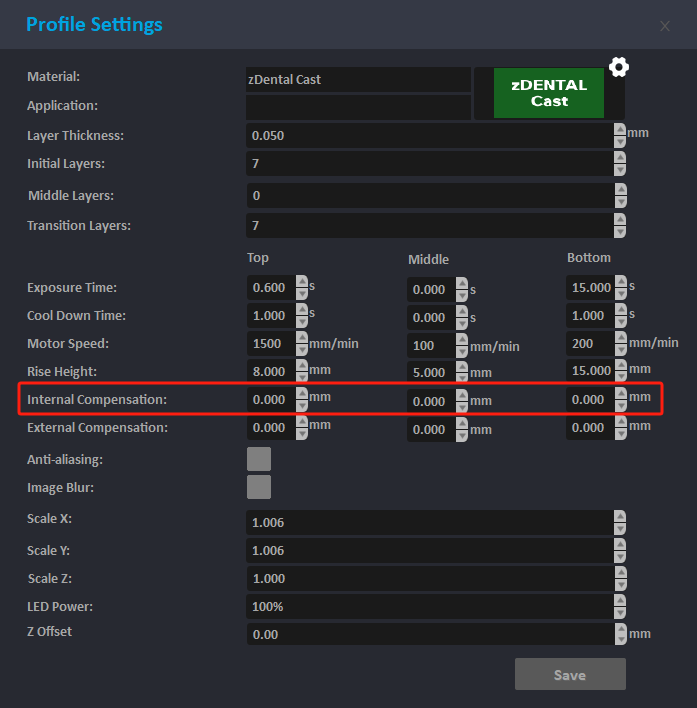Enable the Anti-aliasing checkbox
The image size is (697, 708).
point(259,459)
